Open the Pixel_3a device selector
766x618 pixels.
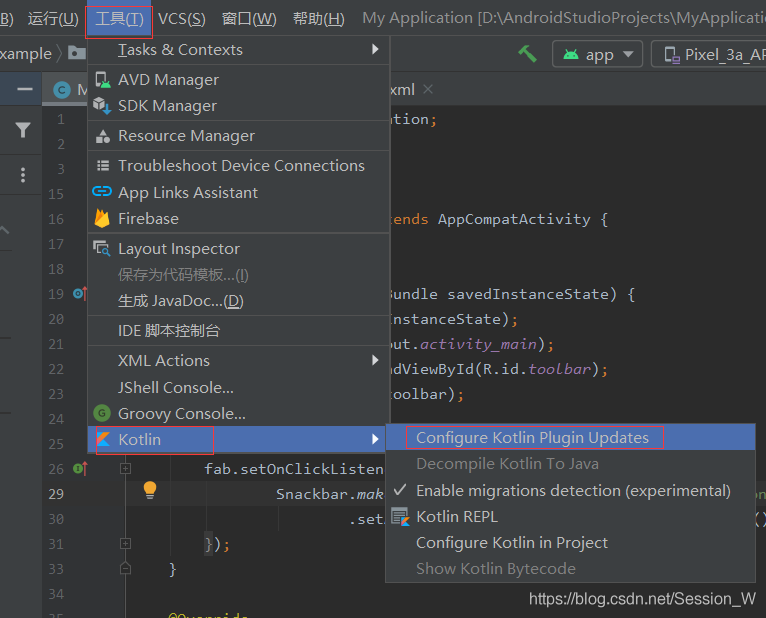709,54
